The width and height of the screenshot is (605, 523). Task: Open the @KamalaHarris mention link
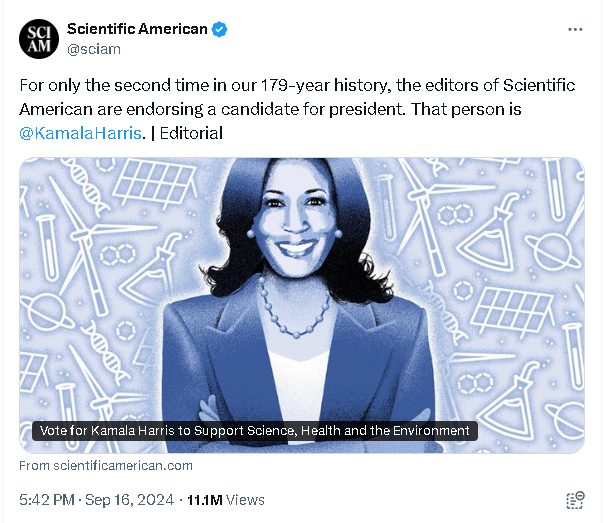coord(81,132)
